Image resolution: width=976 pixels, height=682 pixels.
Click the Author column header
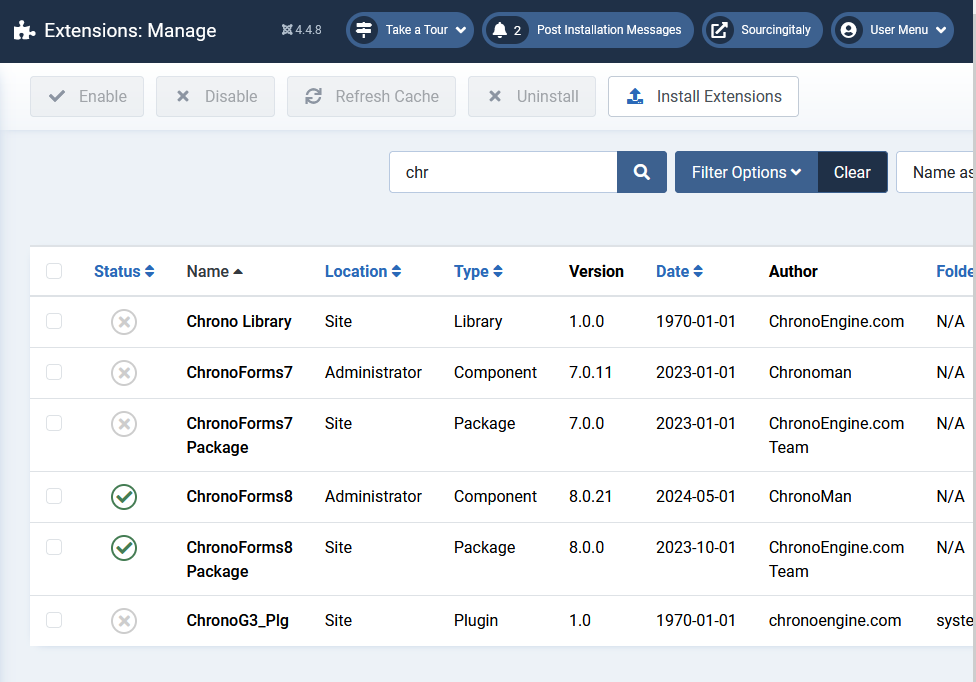click(x=793, y=271)
